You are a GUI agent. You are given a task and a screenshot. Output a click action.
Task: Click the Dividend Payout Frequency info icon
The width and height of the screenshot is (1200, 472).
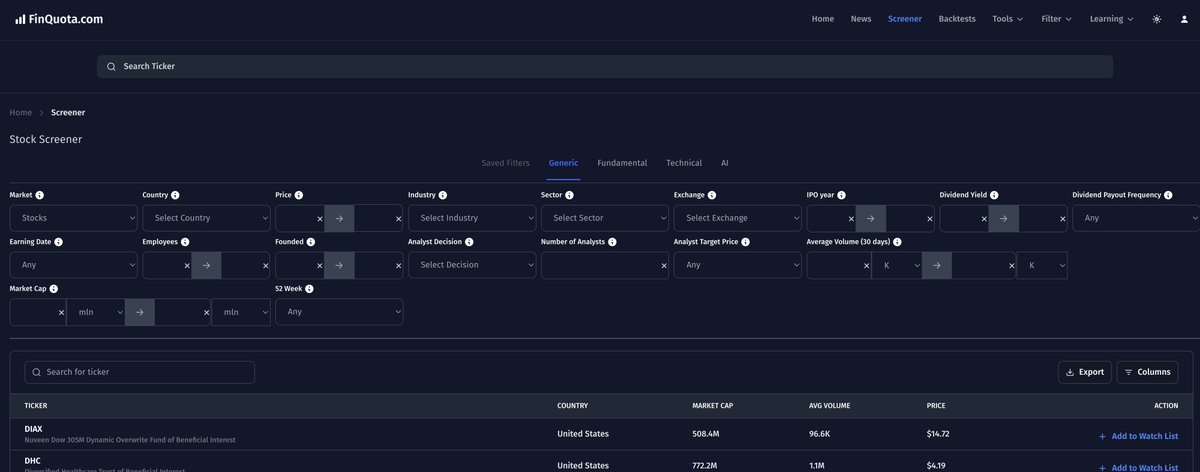pyautogui.click(x=1168, y=195)
